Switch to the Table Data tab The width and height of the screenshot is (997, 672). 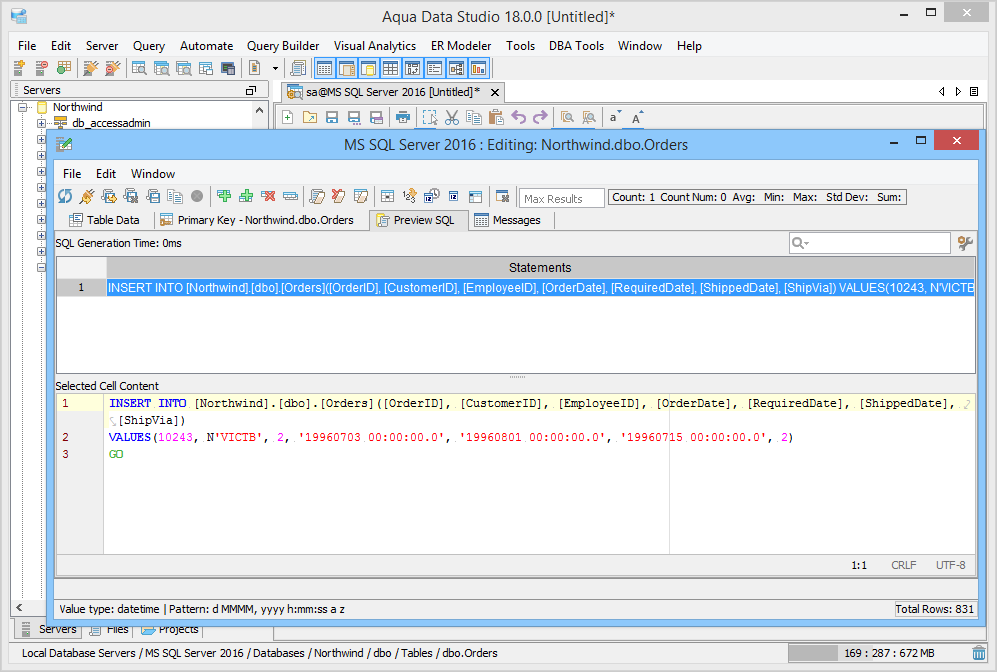pyautogui.click(x=104, y=220)
